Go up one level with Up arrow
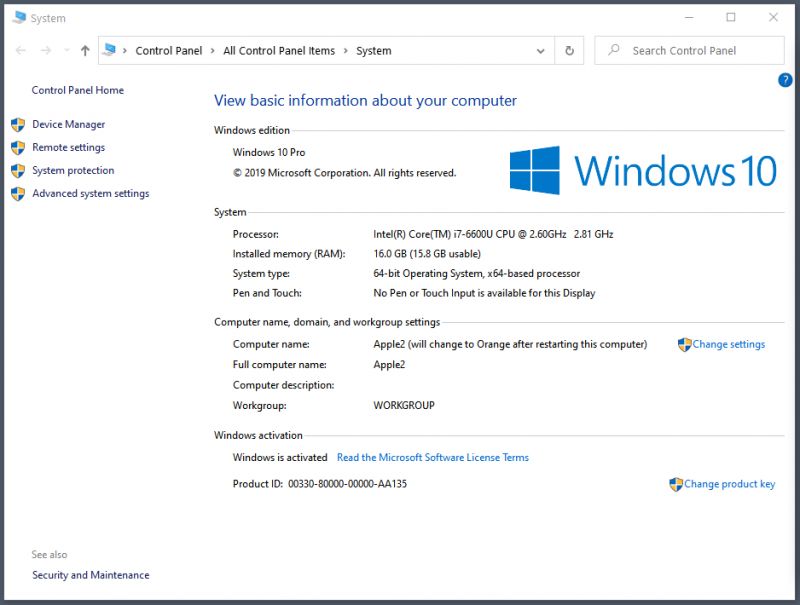 click(x=85, y=51)
